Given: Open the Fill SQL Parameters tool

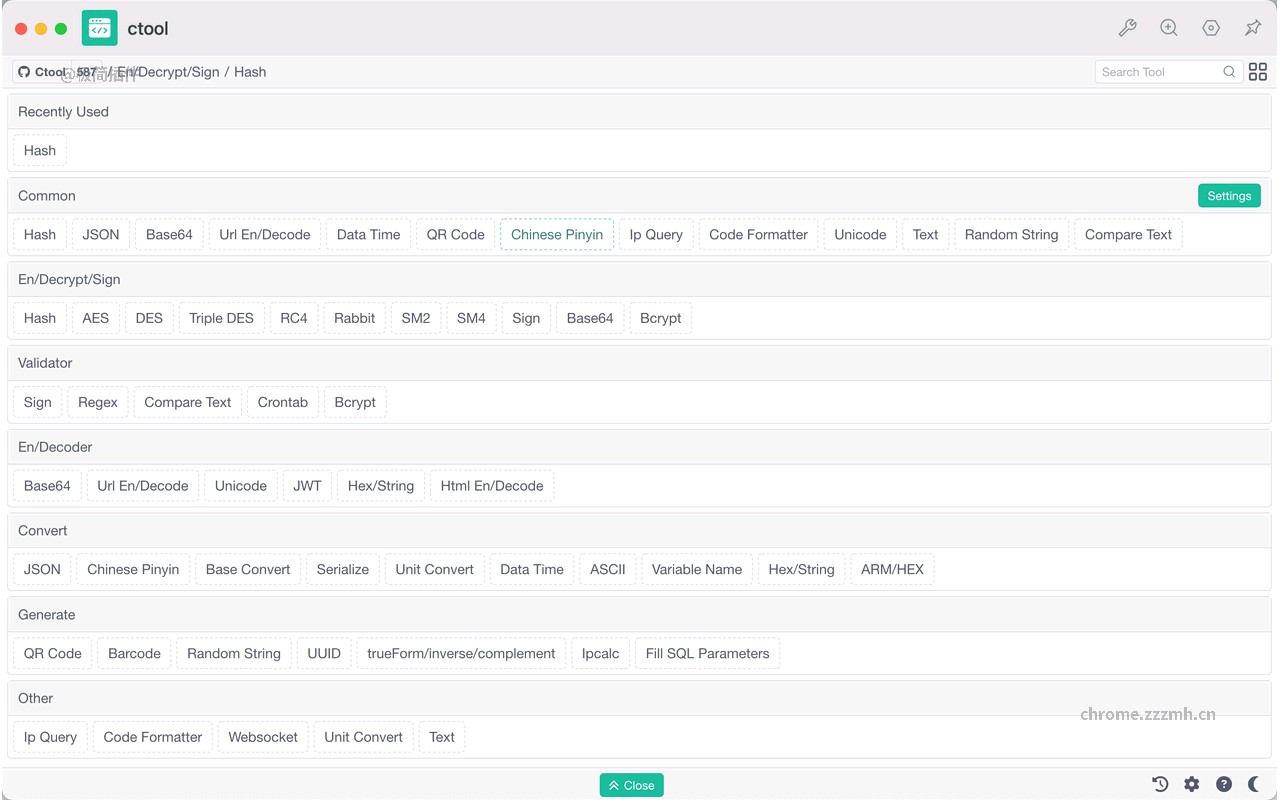Looking at the screenshot, I should [x=708, y=654].
